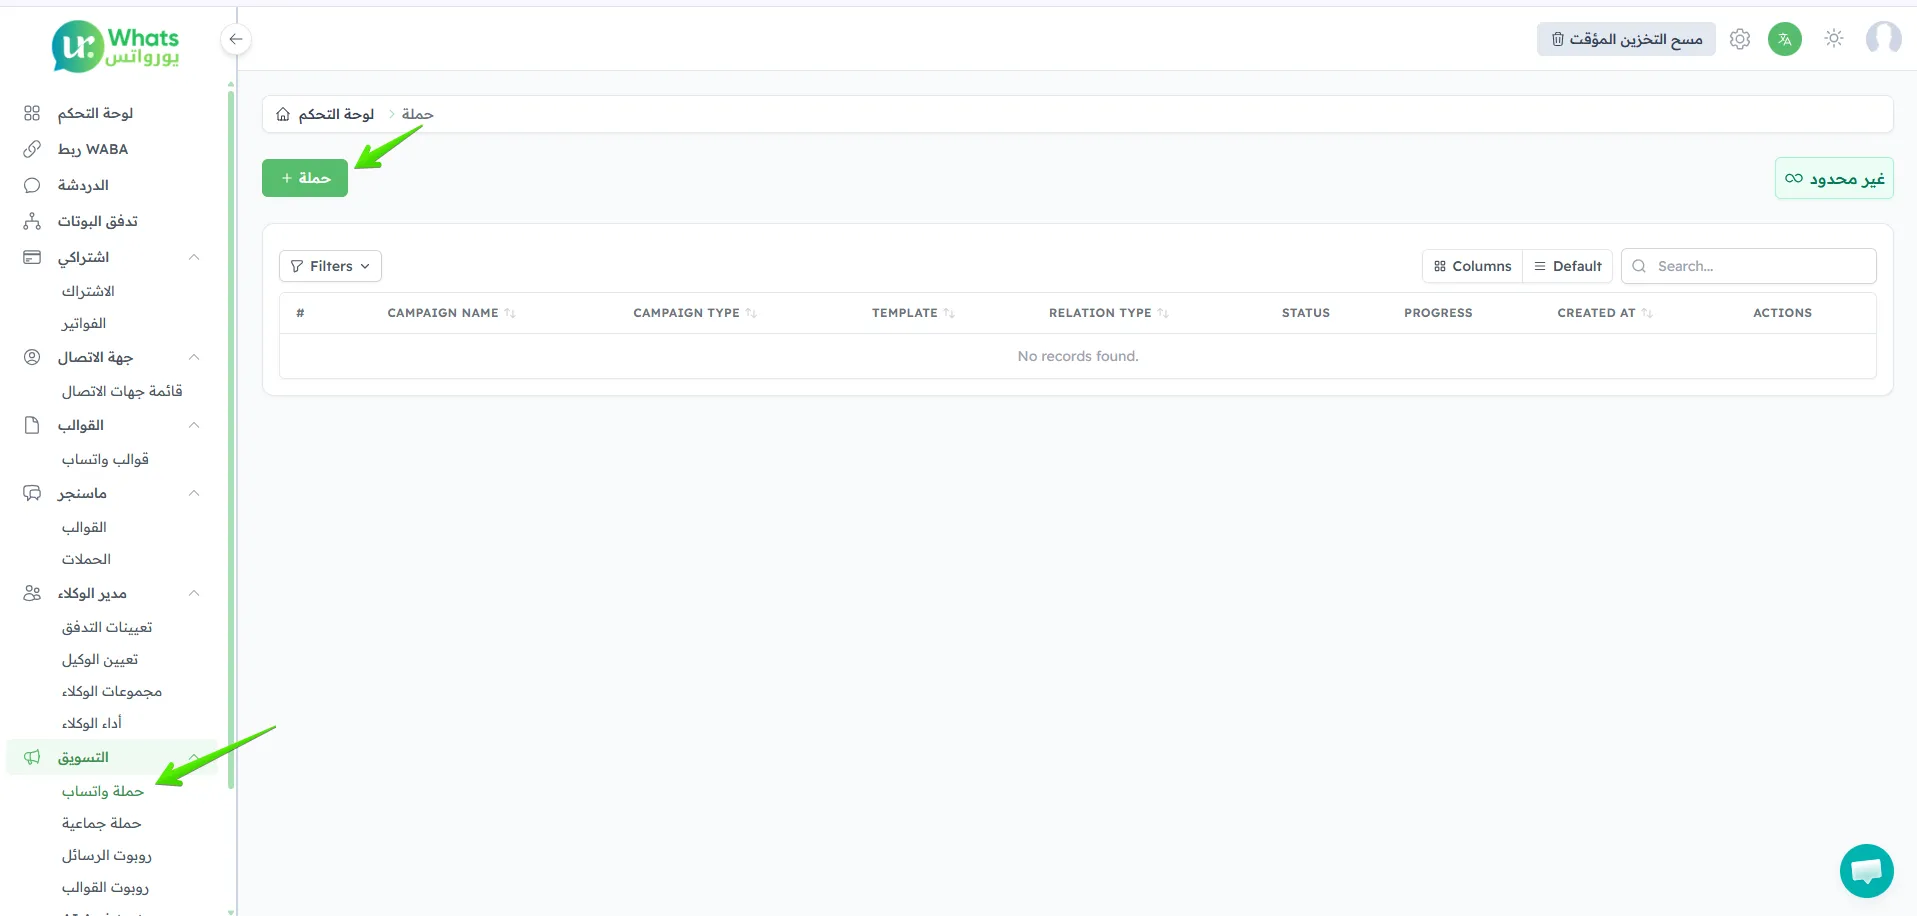
Task: Click the home icon in breadcrumb
Action: [x=283, y=114]
